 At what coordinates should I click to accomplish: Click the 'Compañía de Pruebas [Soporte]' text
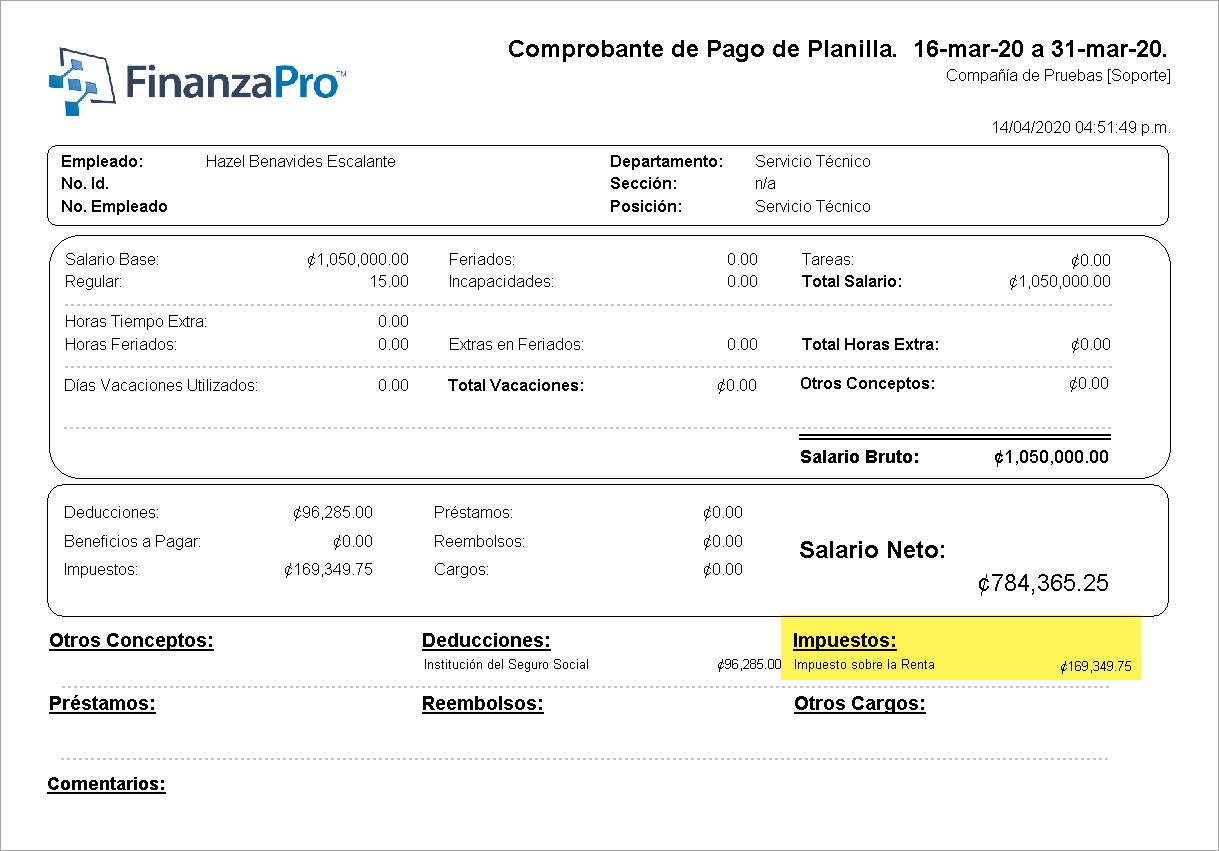1058,76
